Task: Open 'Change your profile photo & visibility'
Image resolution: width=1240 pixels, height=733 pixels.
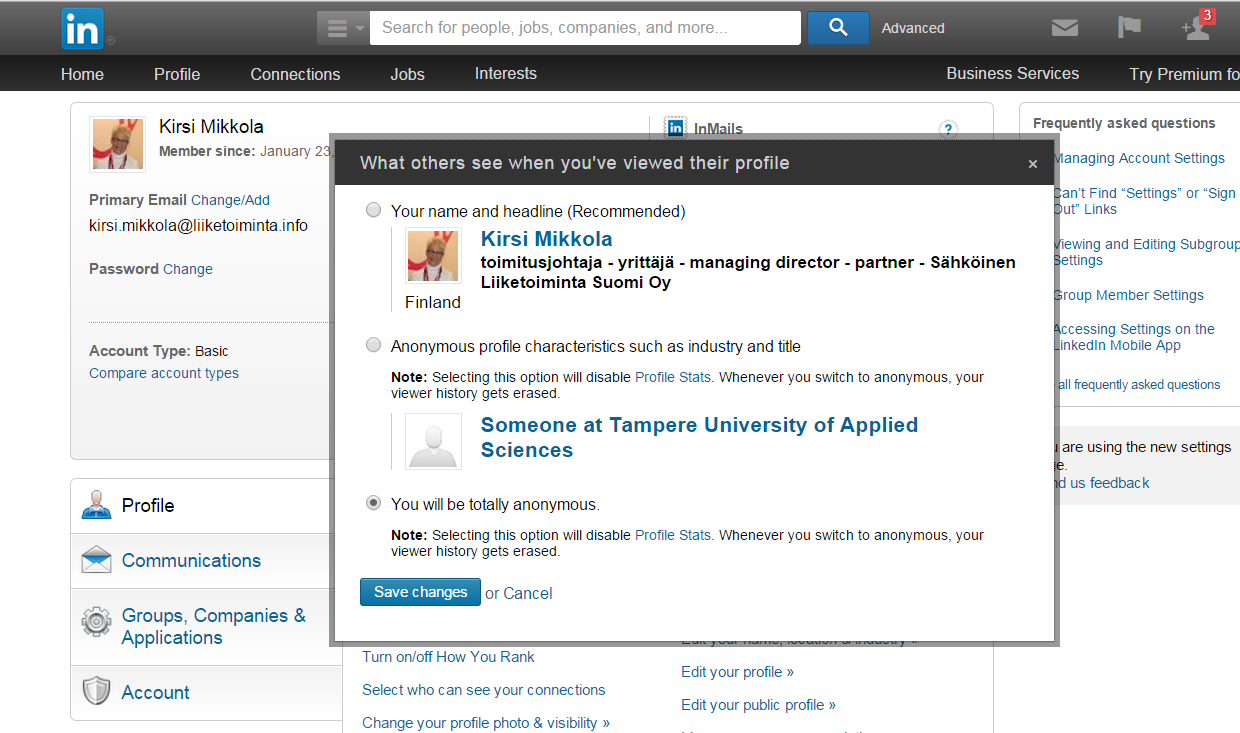Action: pyautogui.click(x=486, y=723)
